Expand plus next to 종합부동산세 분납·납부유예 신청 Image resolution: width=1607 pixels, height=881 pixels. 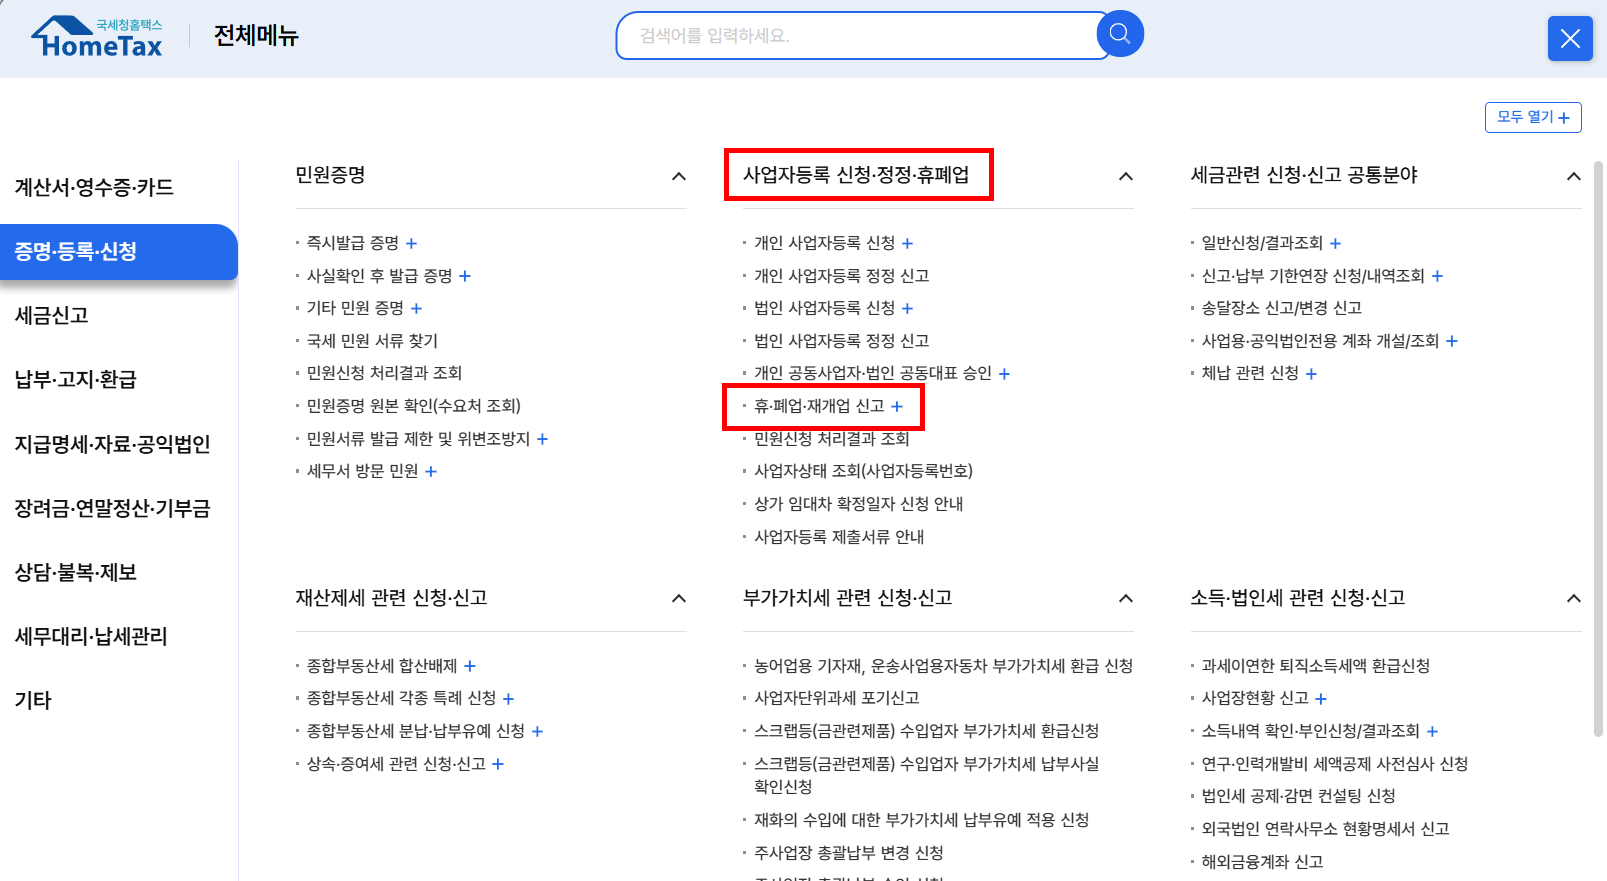[x=537, y=732]
